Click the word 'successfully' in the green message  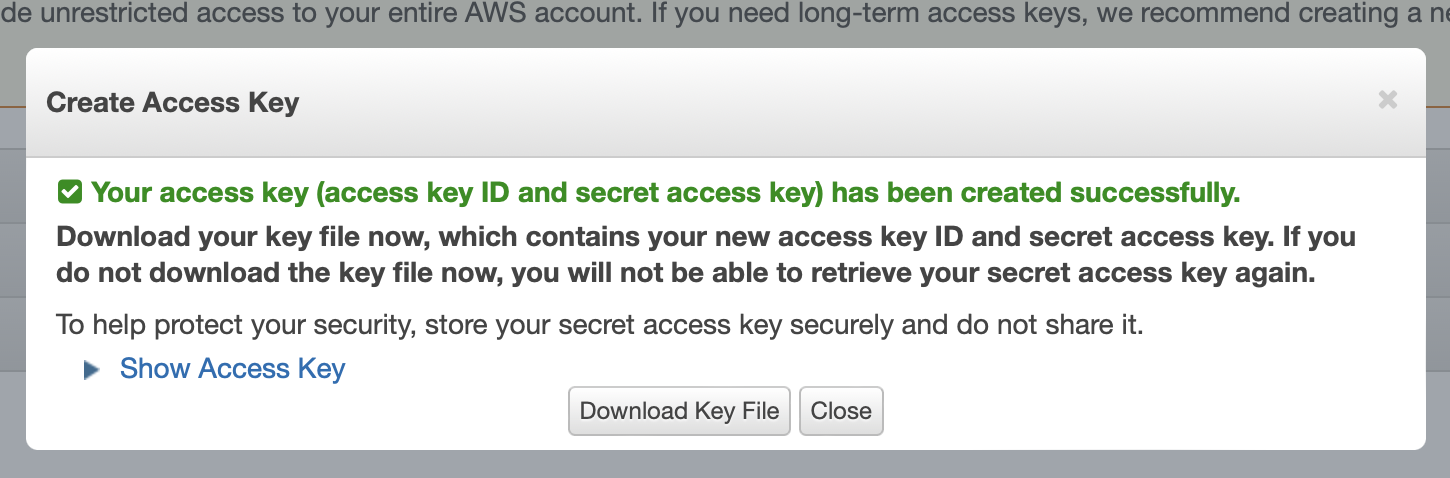(x=1163, y=192)
